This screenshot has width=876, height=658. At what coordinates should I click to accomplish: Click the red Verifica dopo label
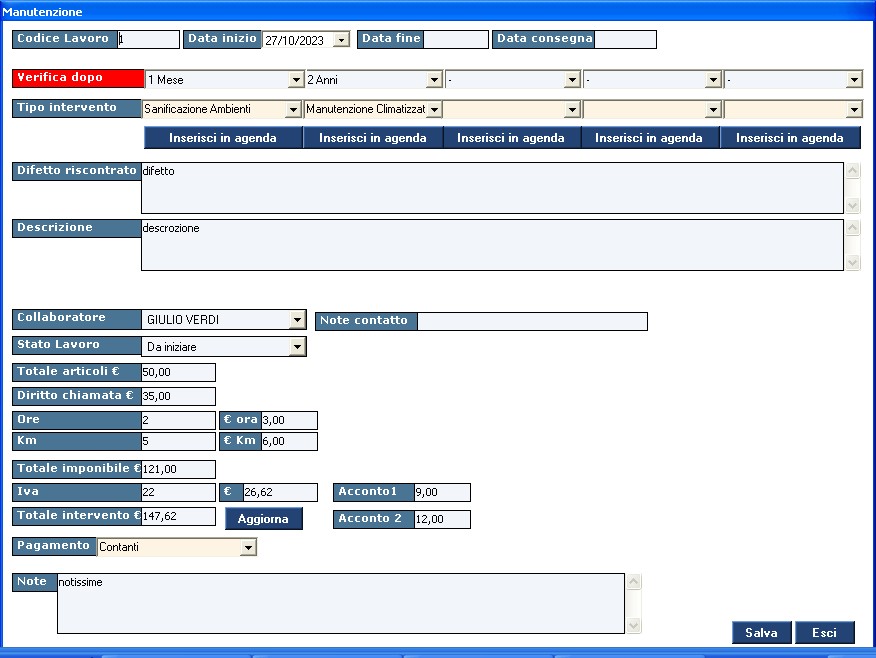(x=78, y=78)
